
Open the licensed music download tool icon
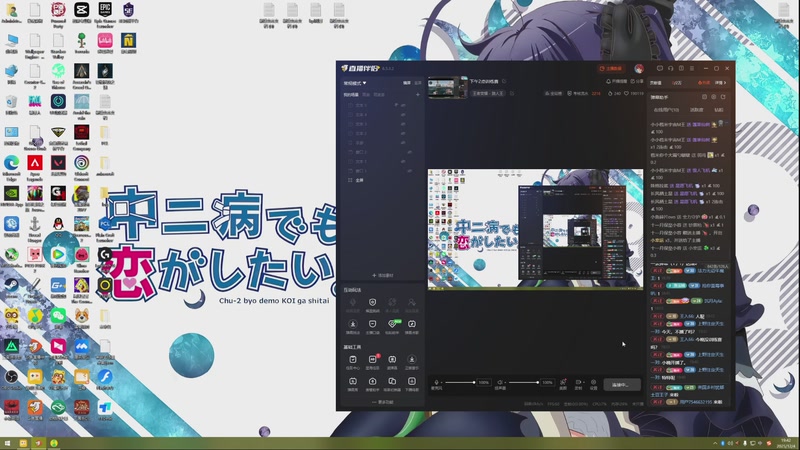pos(412,362)
